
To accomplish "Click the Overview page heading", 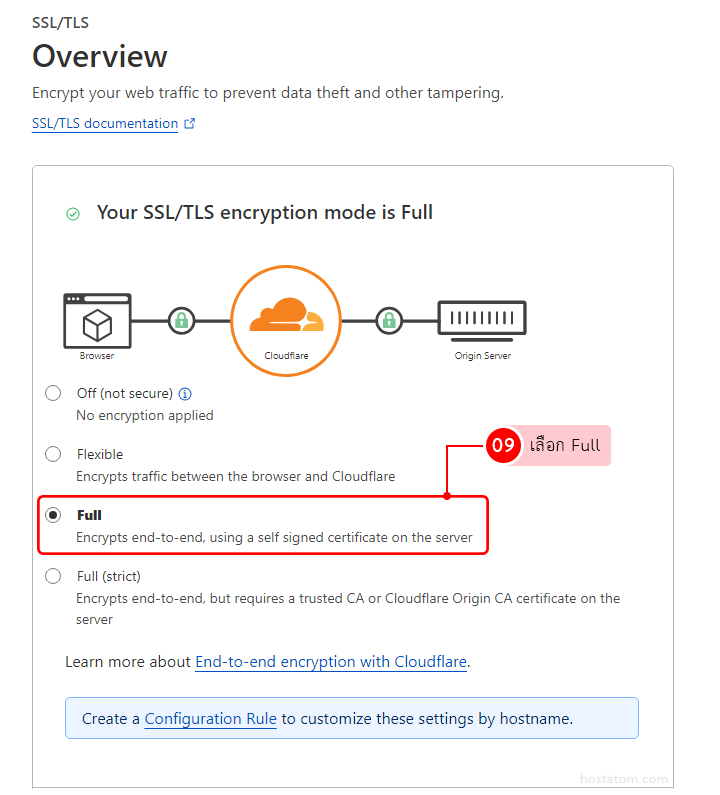I will pyautogui.click(x=100, y=56).
